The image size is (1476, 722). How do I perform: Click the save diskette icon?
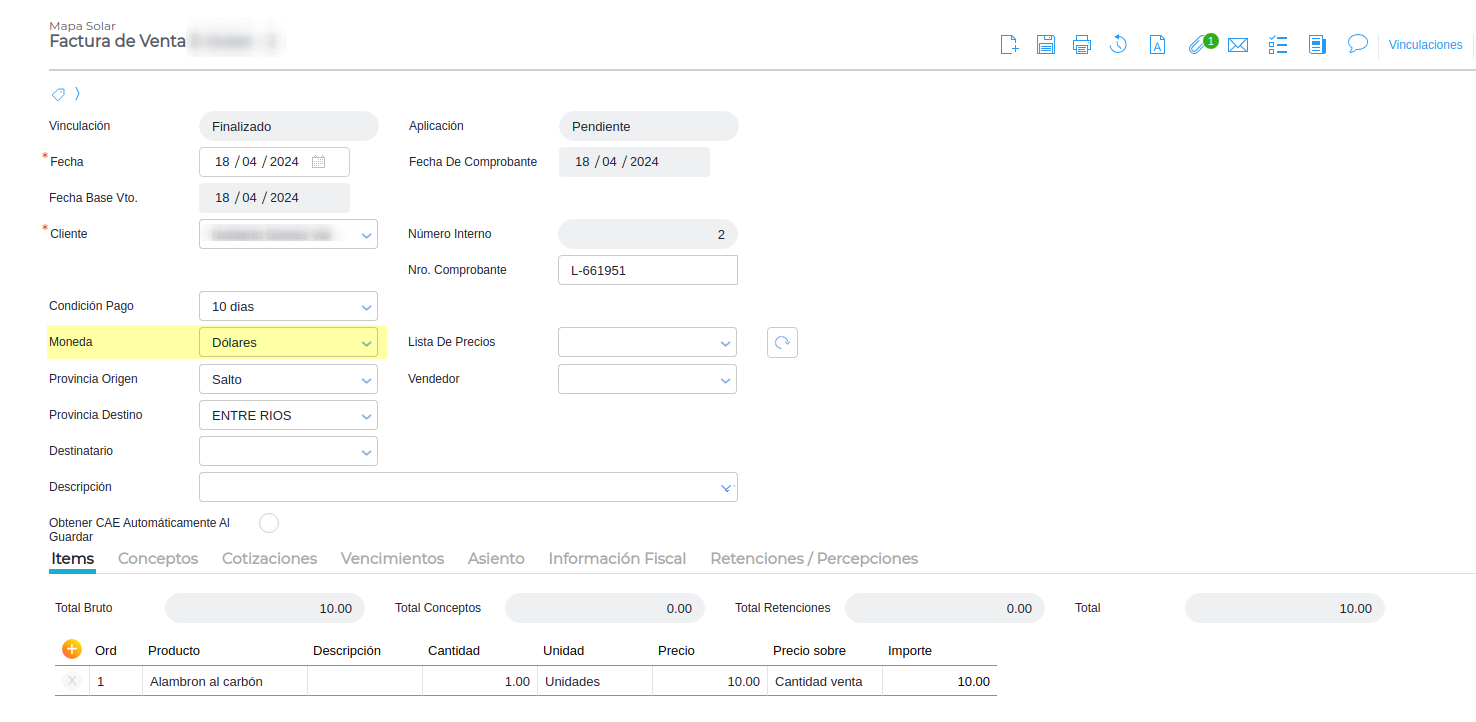click(1046, 45)
